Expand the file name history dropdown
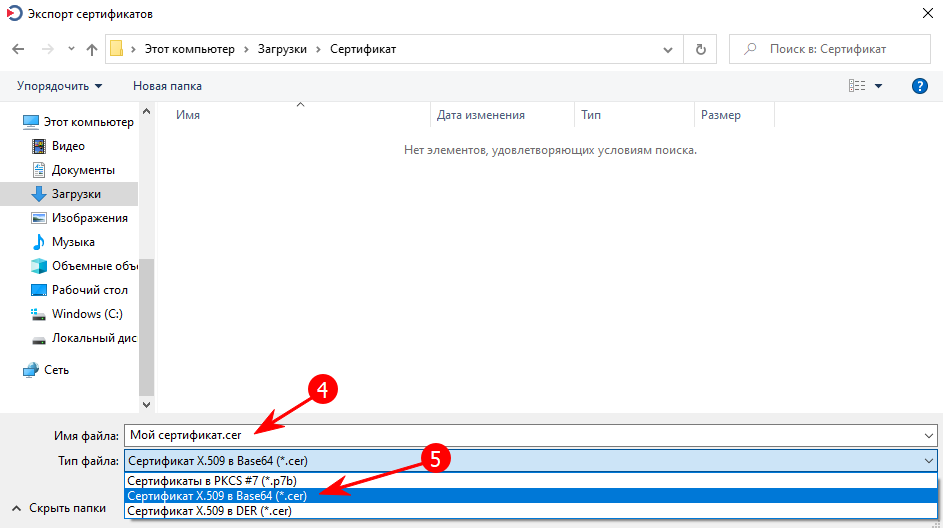The height and width of the screenshot is (528, 943). coord(929,435)
